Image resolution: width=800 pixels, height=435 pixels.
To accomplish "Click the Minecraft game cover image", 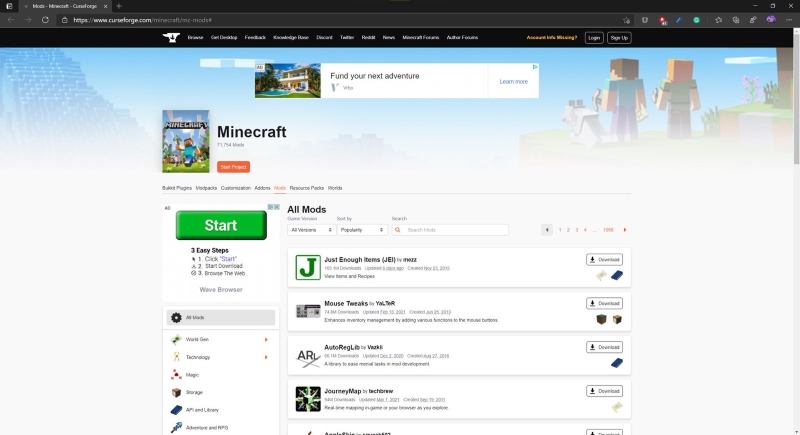I will (x=186, y=141).
